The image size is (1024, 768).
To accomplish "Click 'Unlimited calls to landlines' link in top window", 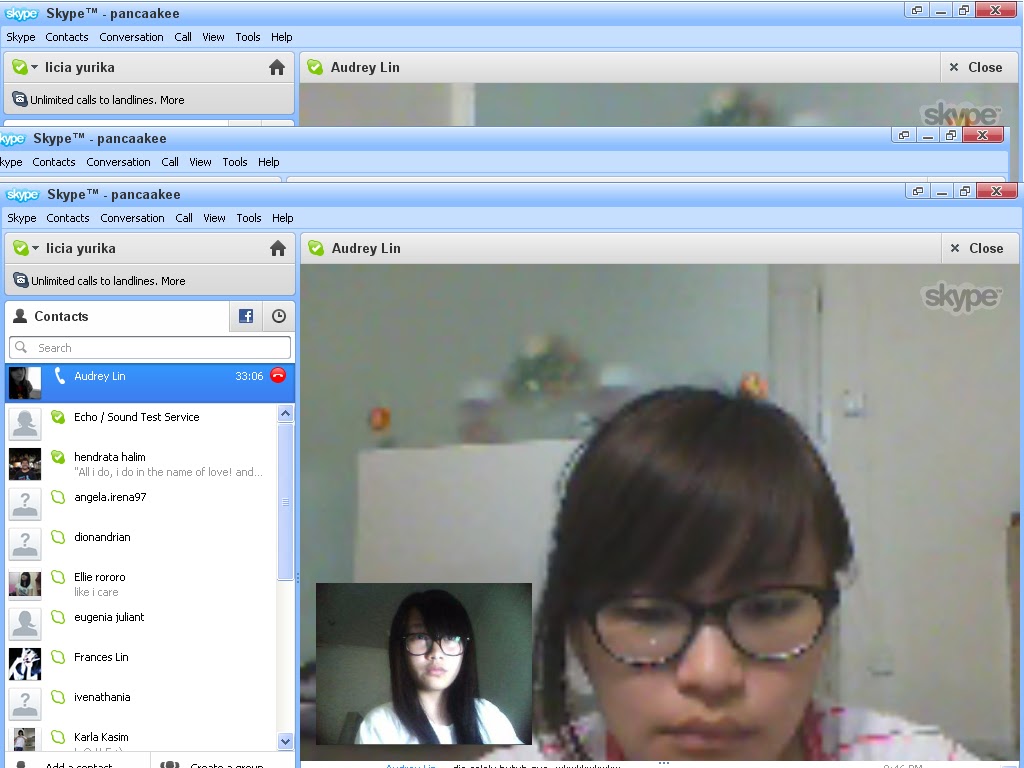I will click(x=107, y=100).
